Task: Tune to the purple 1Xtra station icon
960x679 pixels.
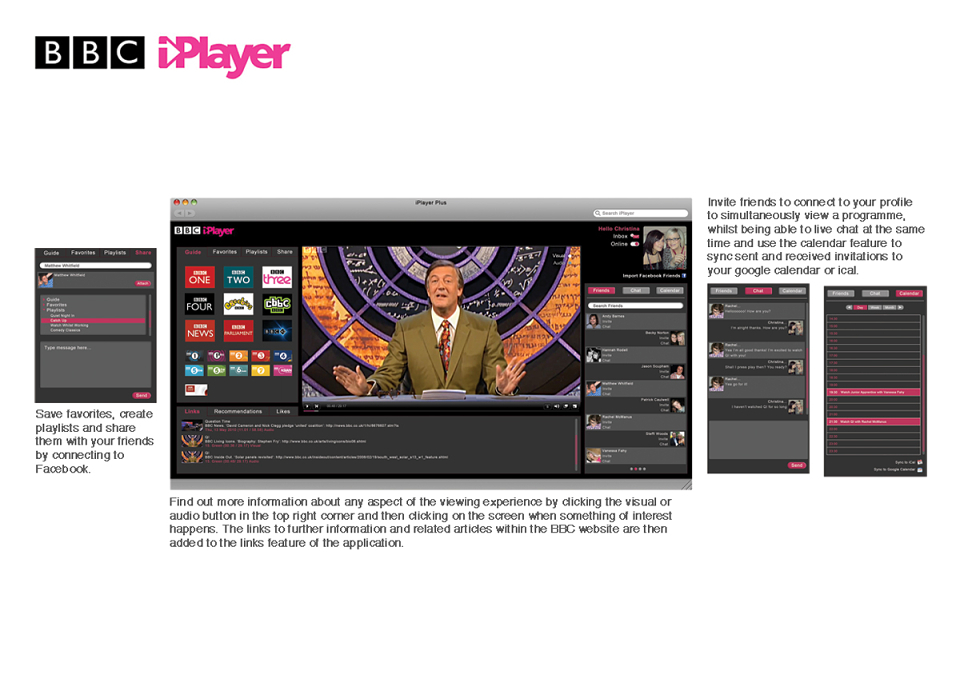Action: (216, 356)
